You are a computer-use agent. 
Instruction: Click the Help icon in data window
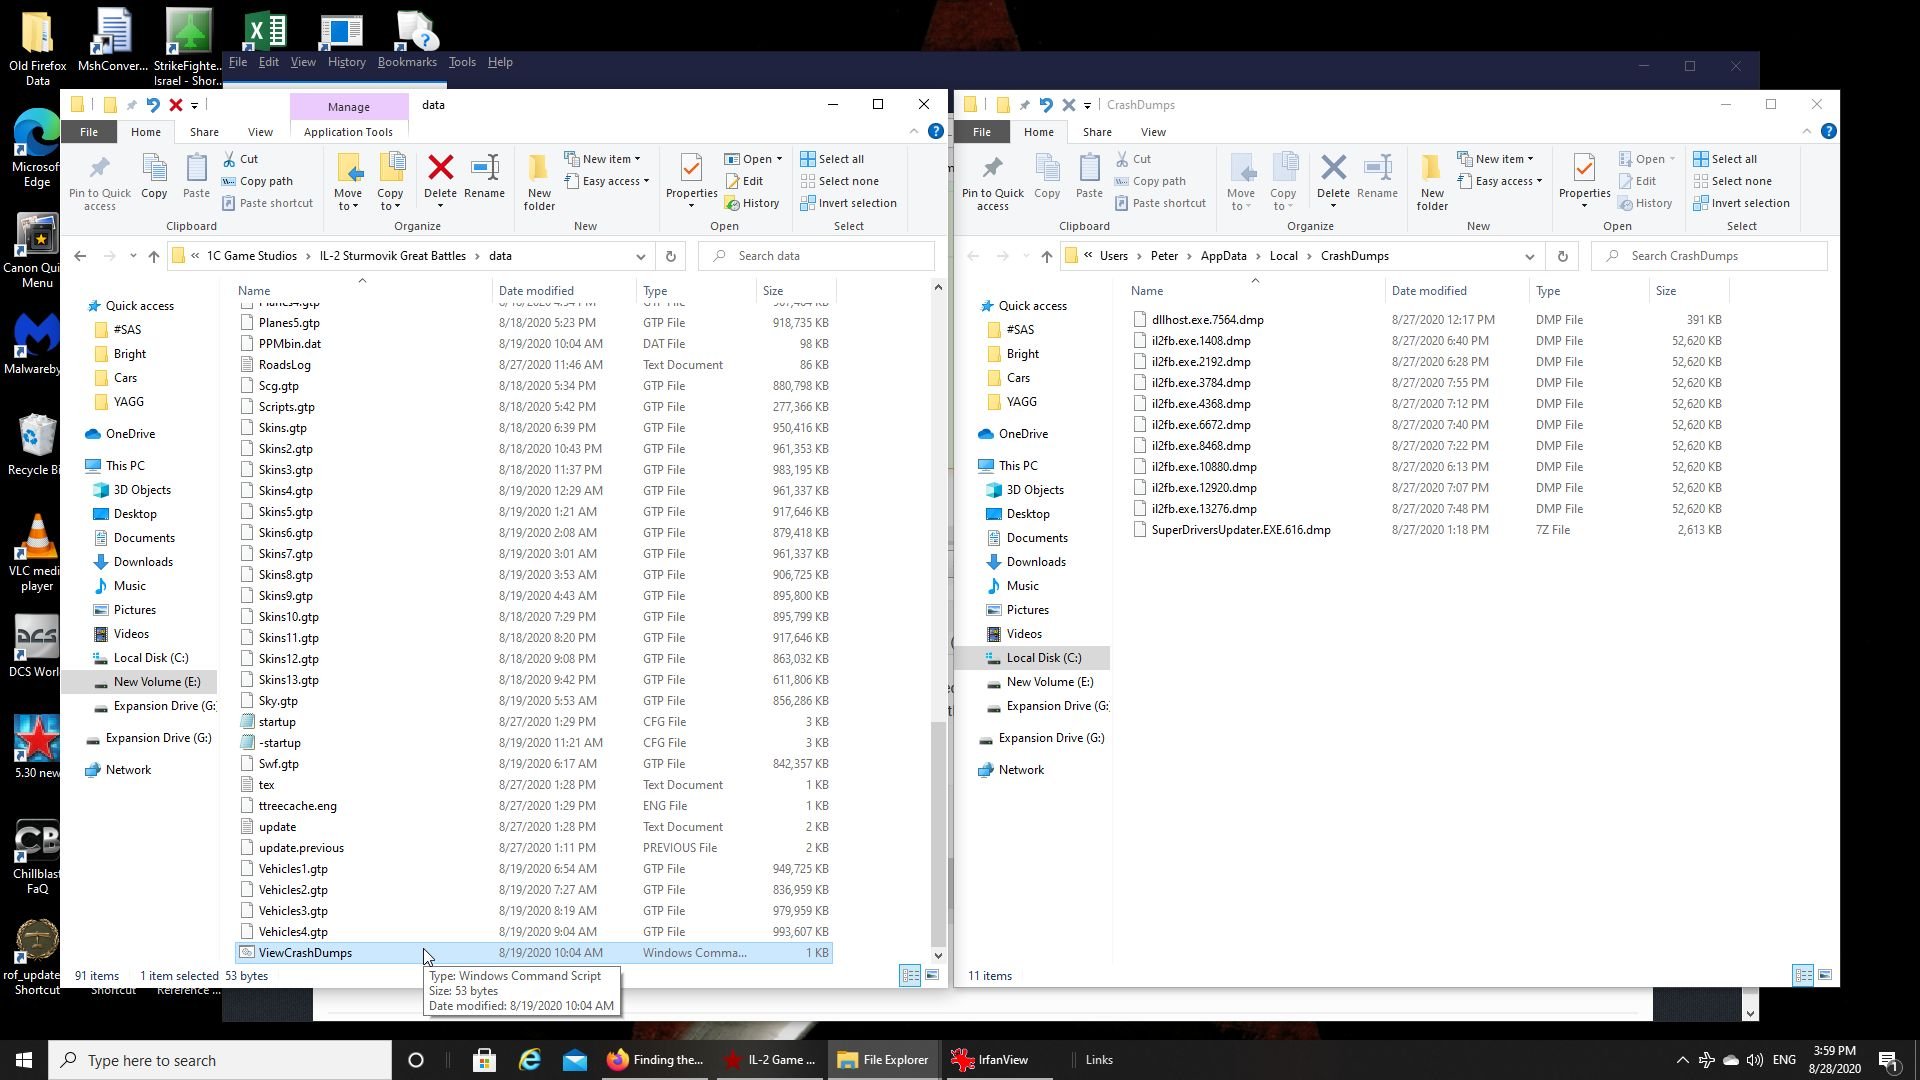936,132
